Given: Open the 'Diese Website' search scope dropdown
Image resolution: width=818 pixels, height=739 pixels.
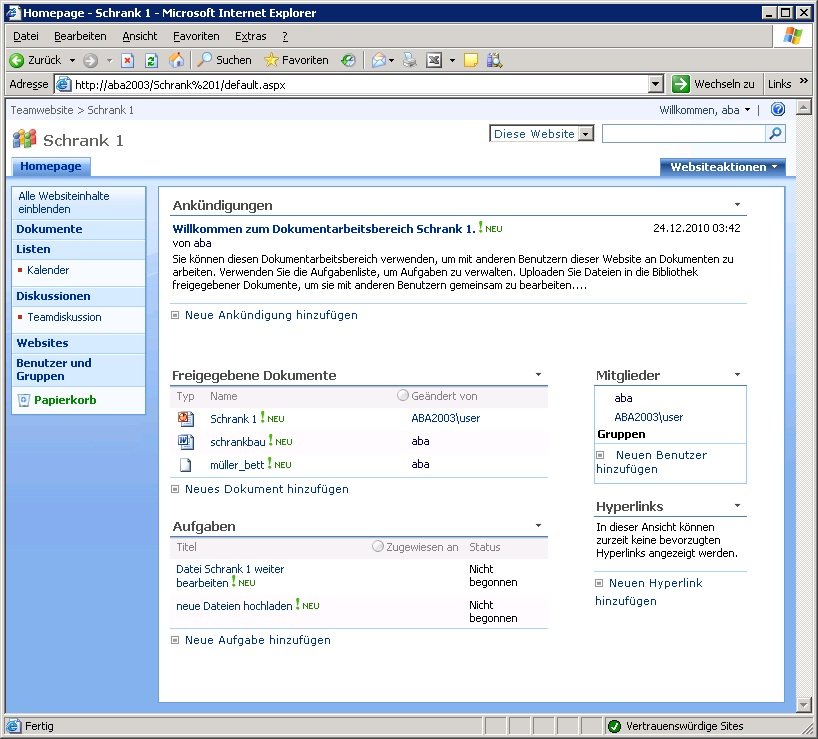Looking at the screenshot, I should click(x=586, y=134).
